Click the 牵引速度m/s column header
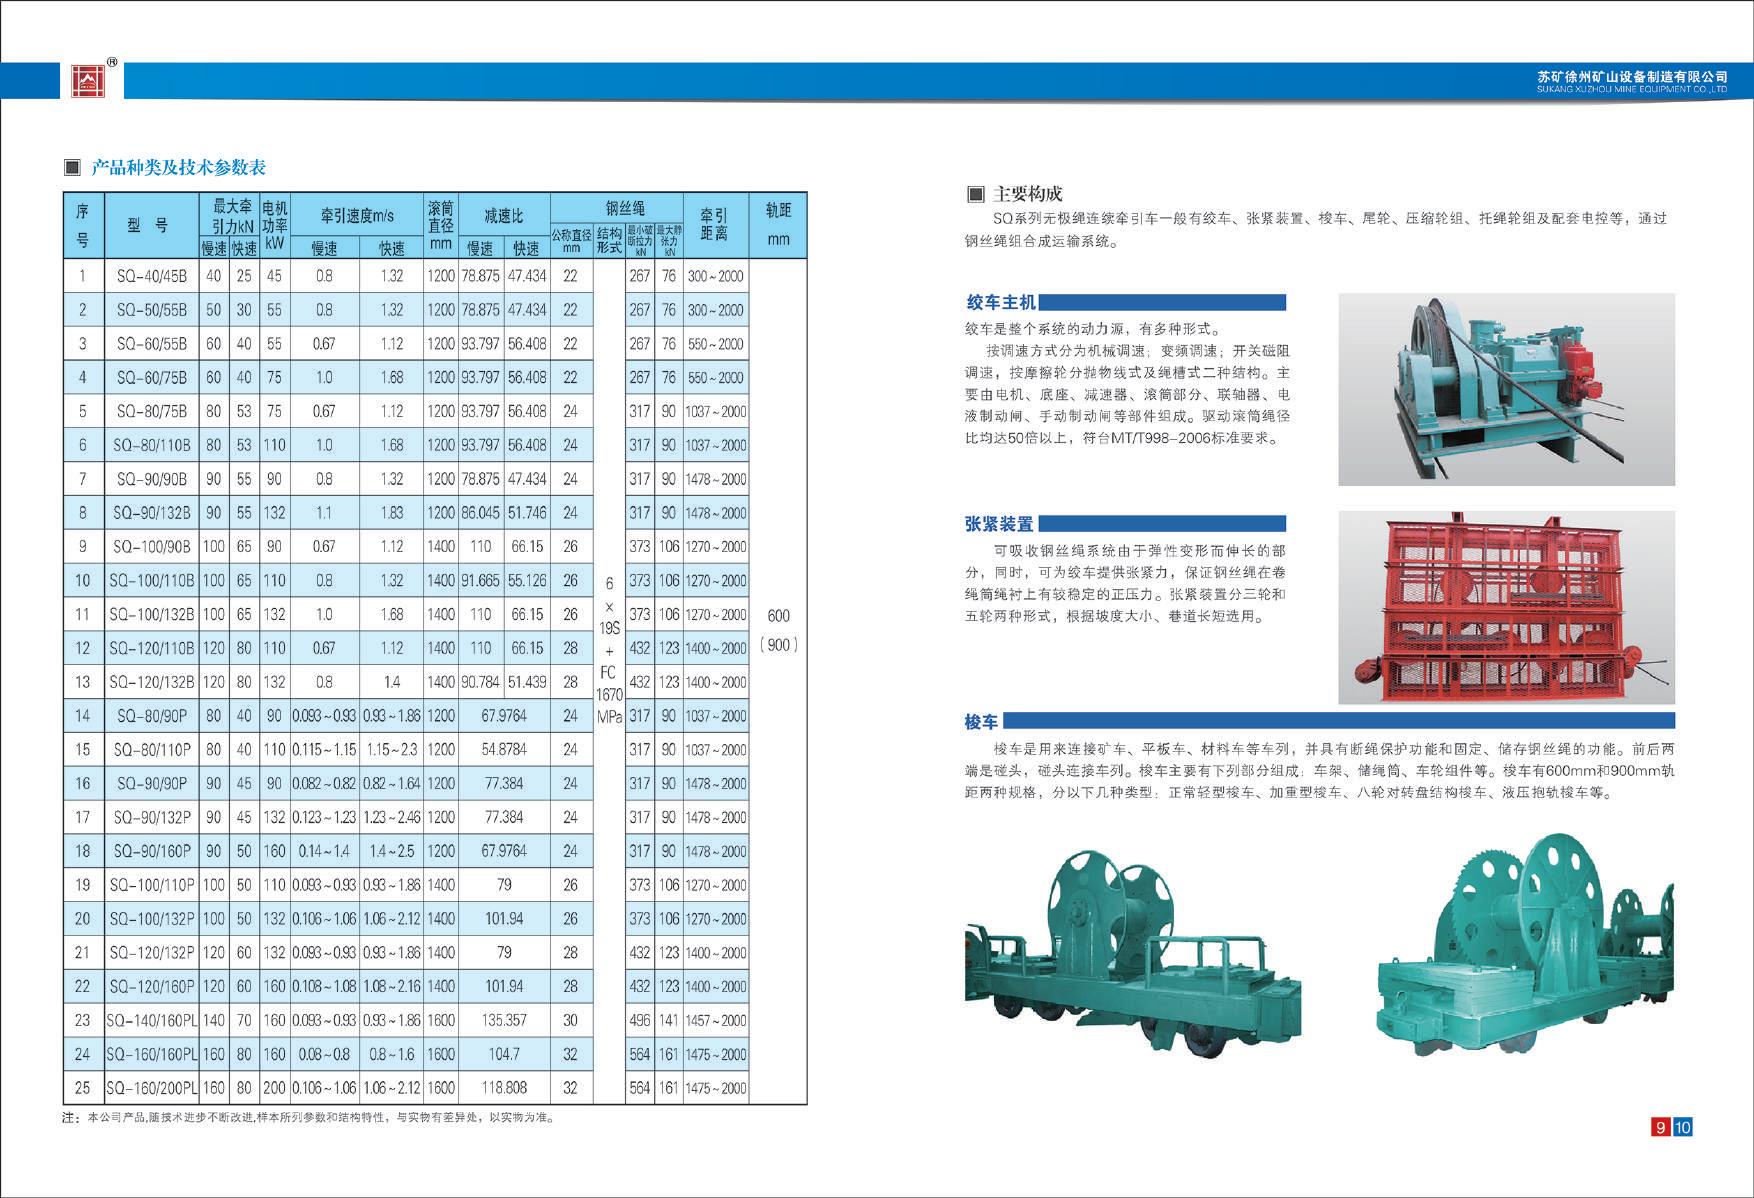 [x=357, y=215]
